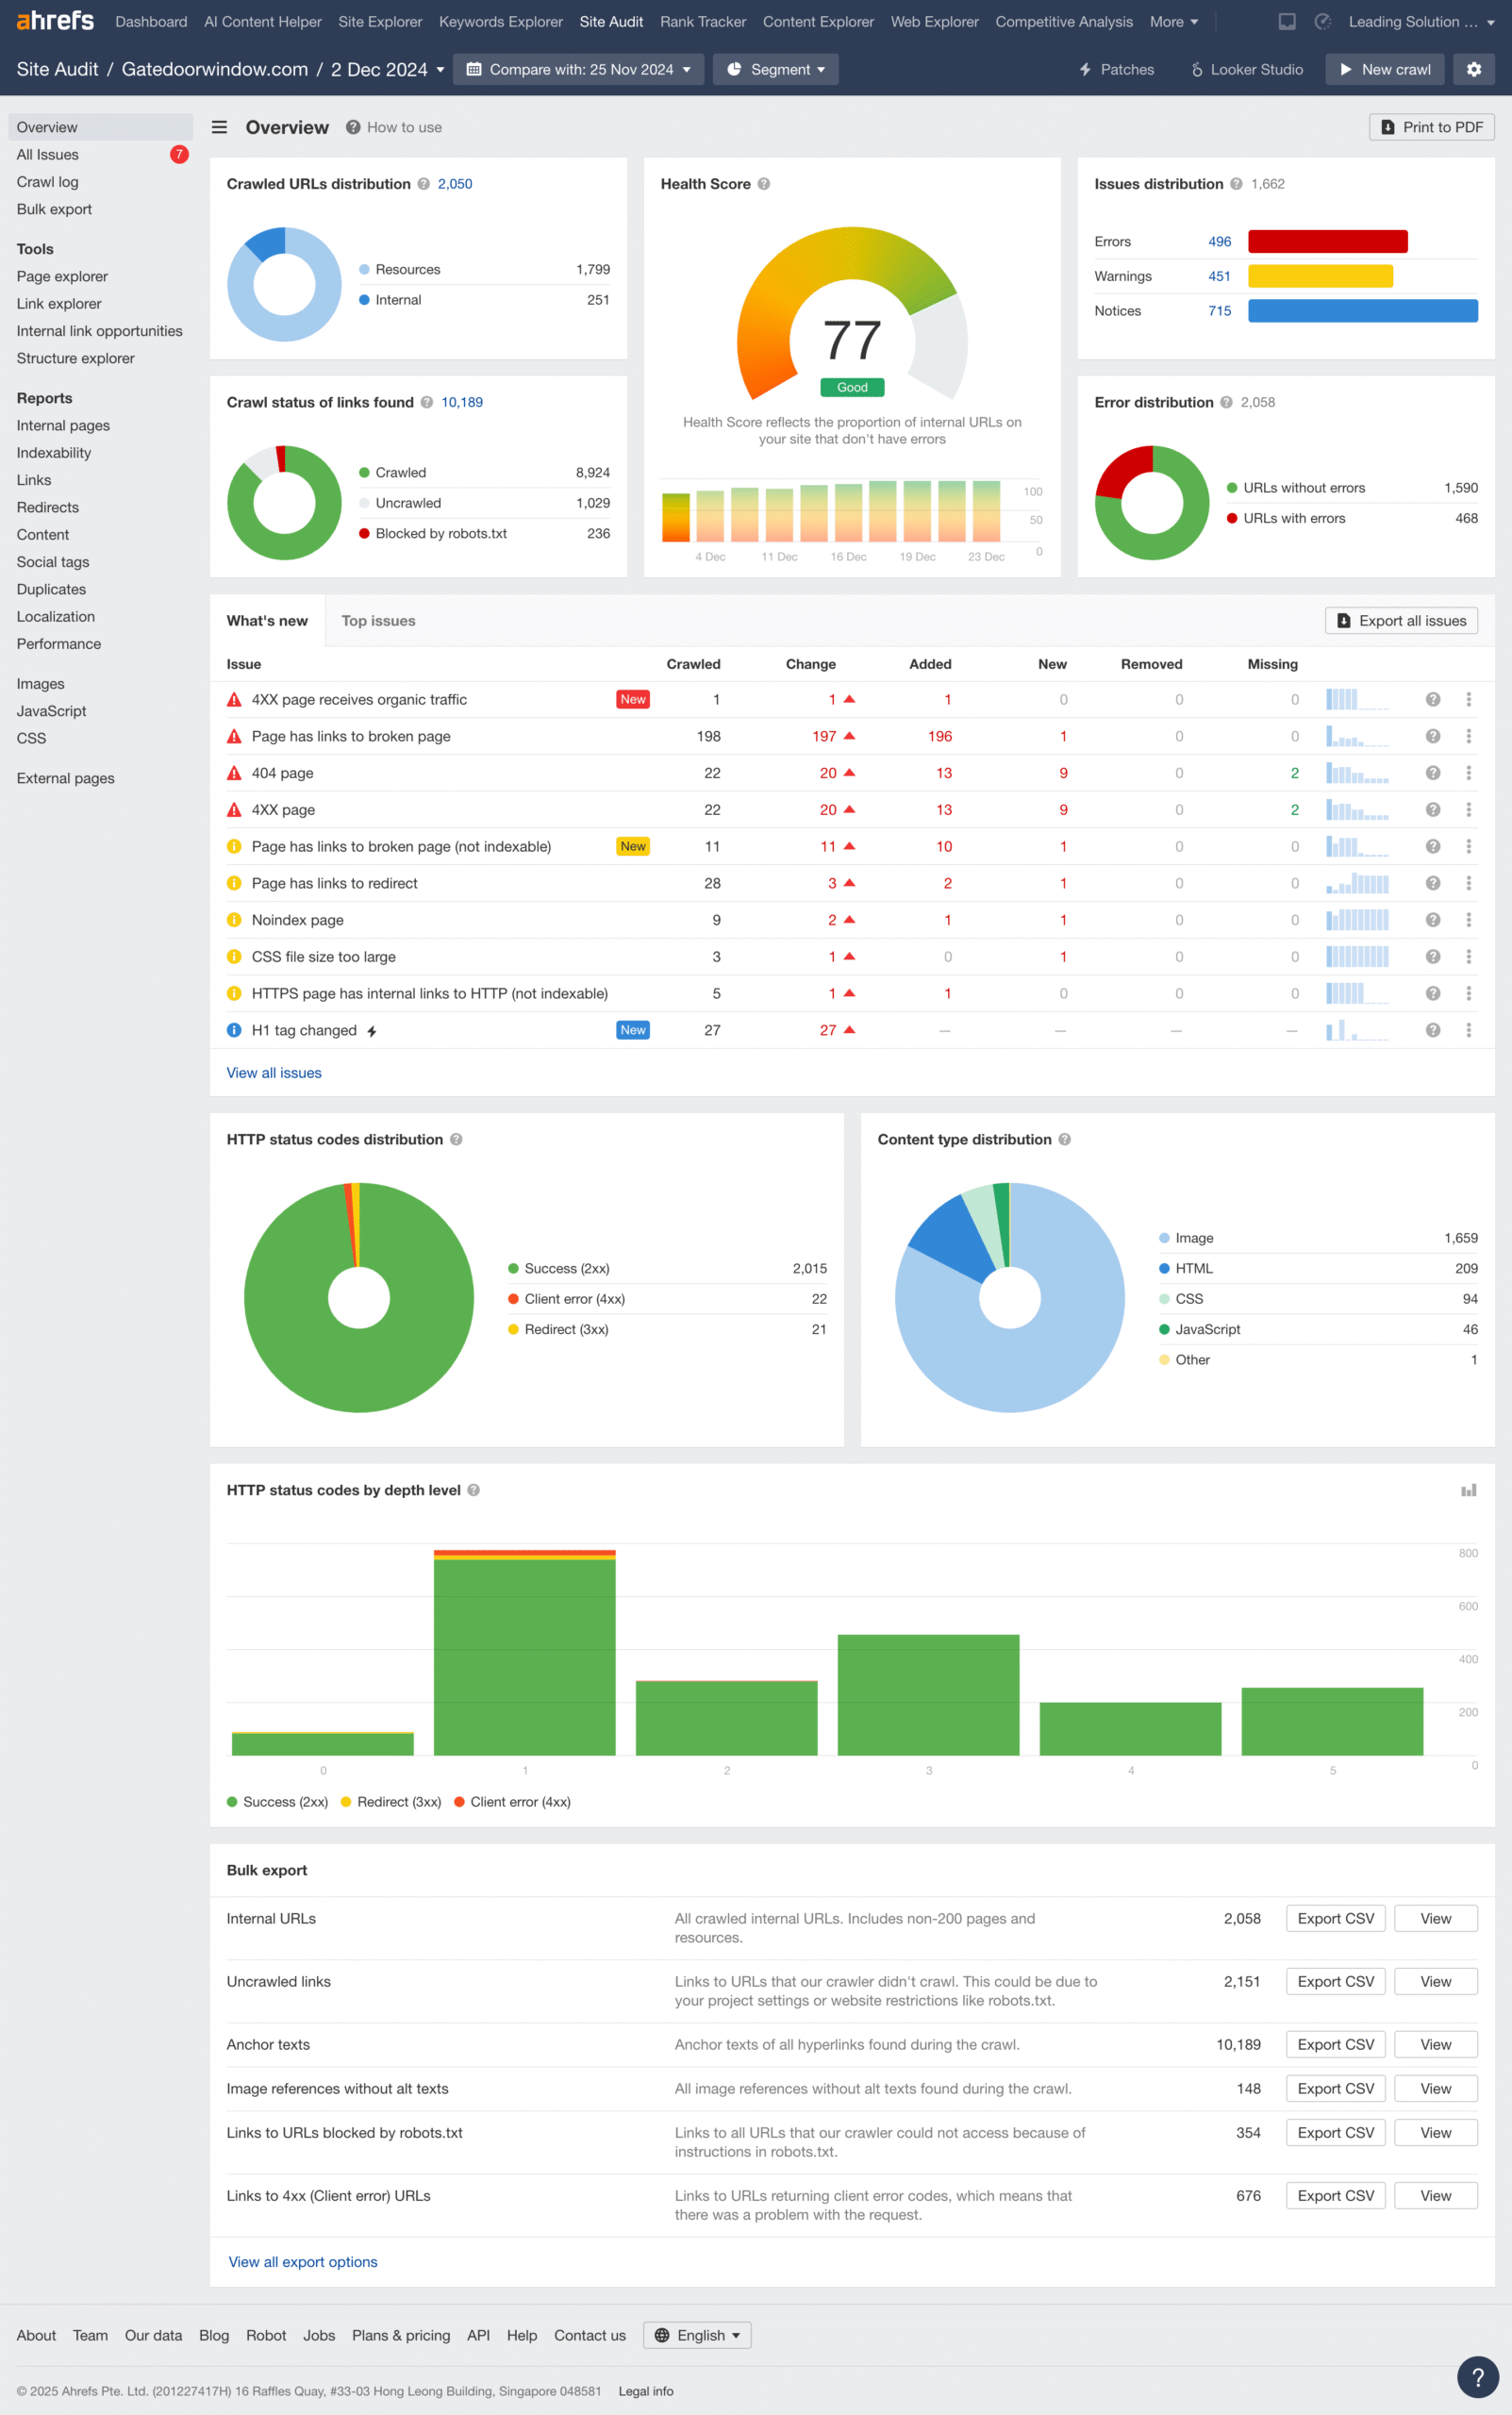Click the chart view icon in depth level panel
Viewport: 1512px width, 2415px height.
pos(1468,1490)
